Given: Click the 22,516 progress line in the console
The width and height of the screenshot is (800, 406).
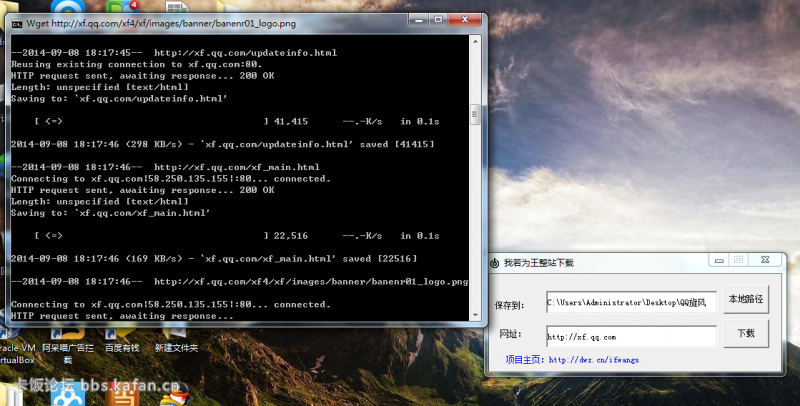Looking at the screenshot, I should (x=237, y=236).
